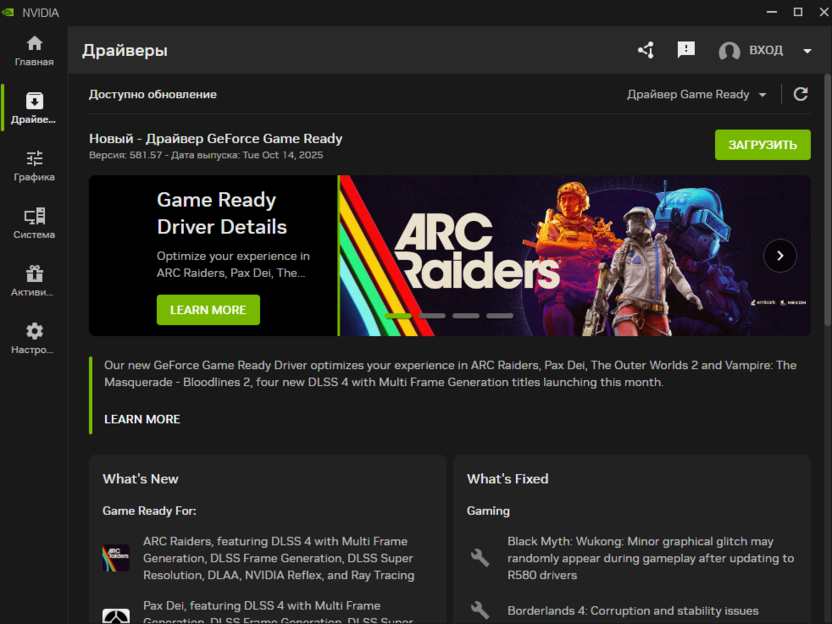
Task: Select the second carousel indicator dot
Action: pyautogui.click(x=433, y=315)
